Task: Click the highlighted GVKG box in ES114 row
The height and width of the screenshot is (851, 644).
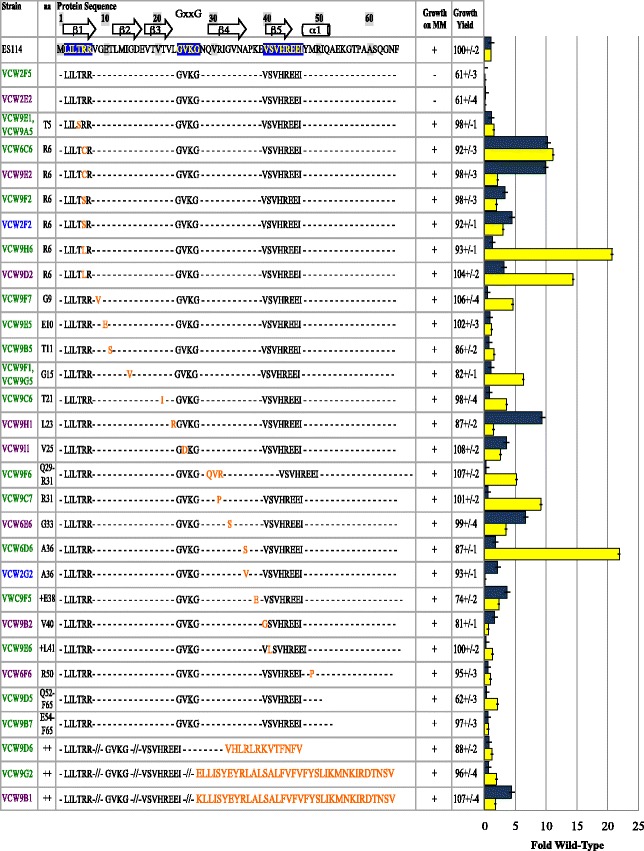Action: click(188, 47)
